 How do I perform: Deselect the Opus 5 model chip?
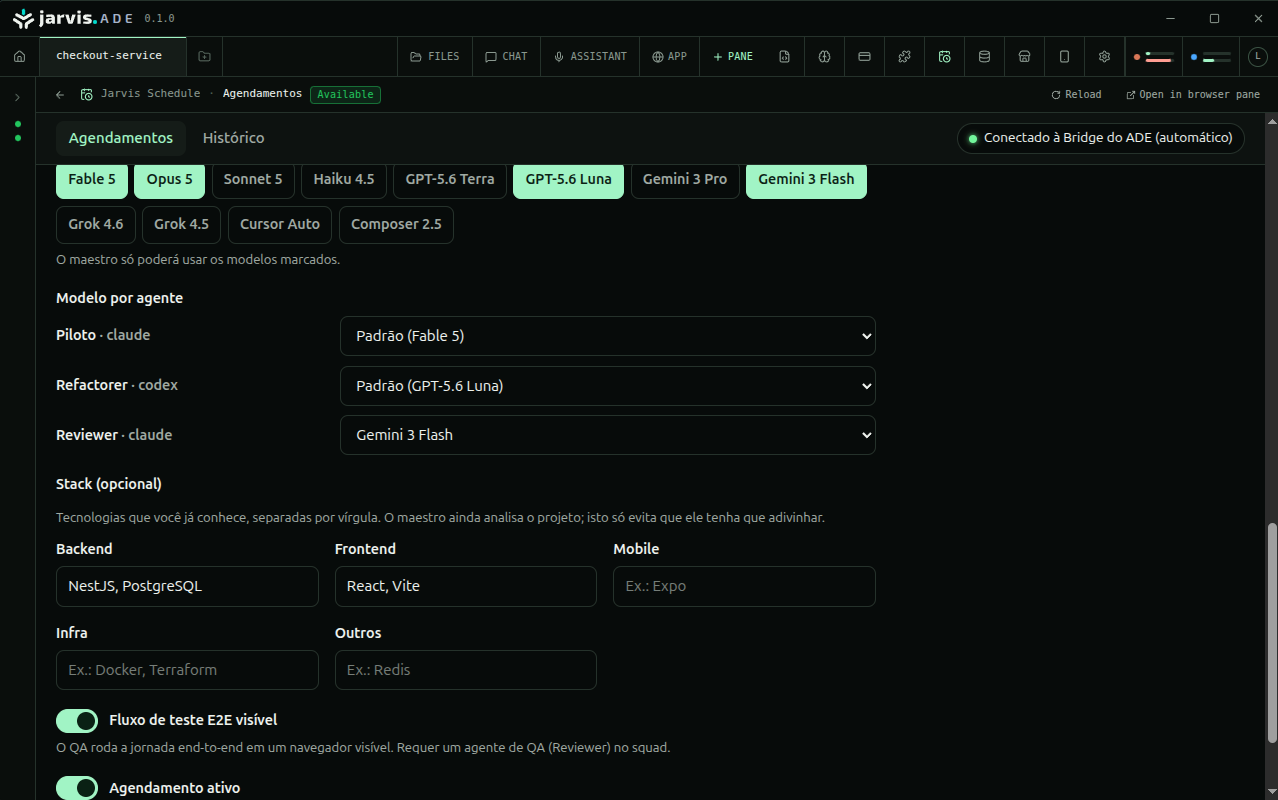coord(170,180)
